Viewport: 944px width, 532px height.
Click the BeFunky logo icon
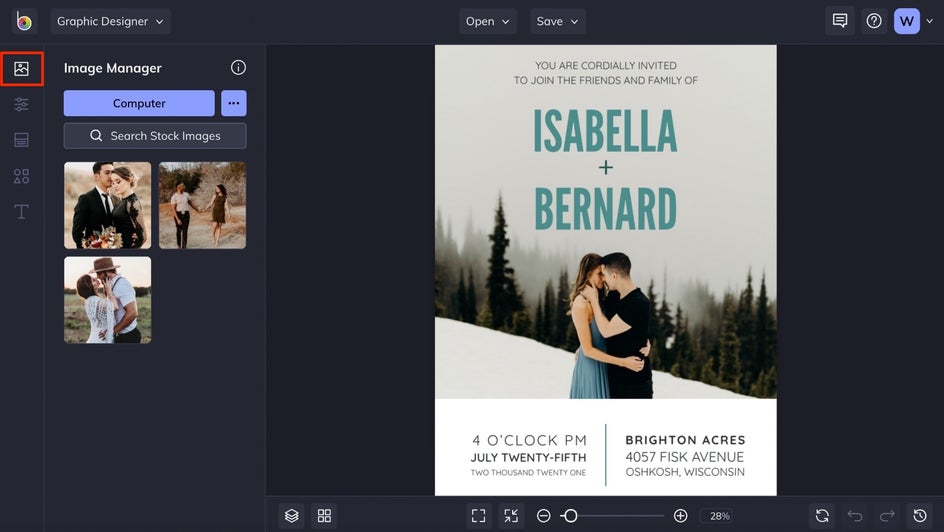tap(24, 21)
